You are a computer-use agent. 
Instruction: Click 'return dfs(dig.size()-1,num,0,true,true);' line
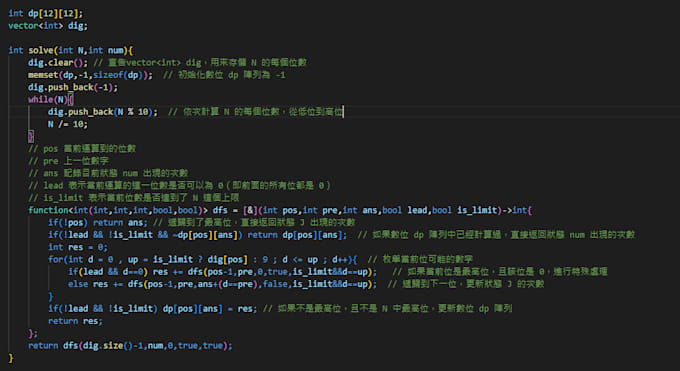pyautogui.click(x=130, y=346)
